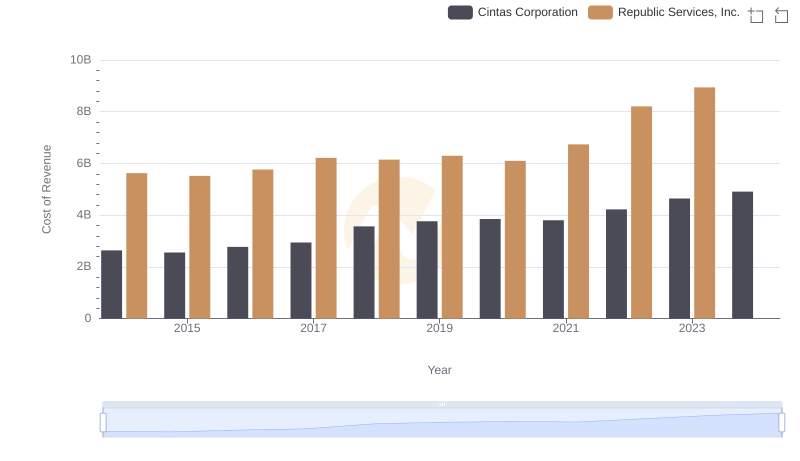Click the Republic Services bar at 2019
The width and height of the screenshot is (800, 461).
(x=452, y=237)
